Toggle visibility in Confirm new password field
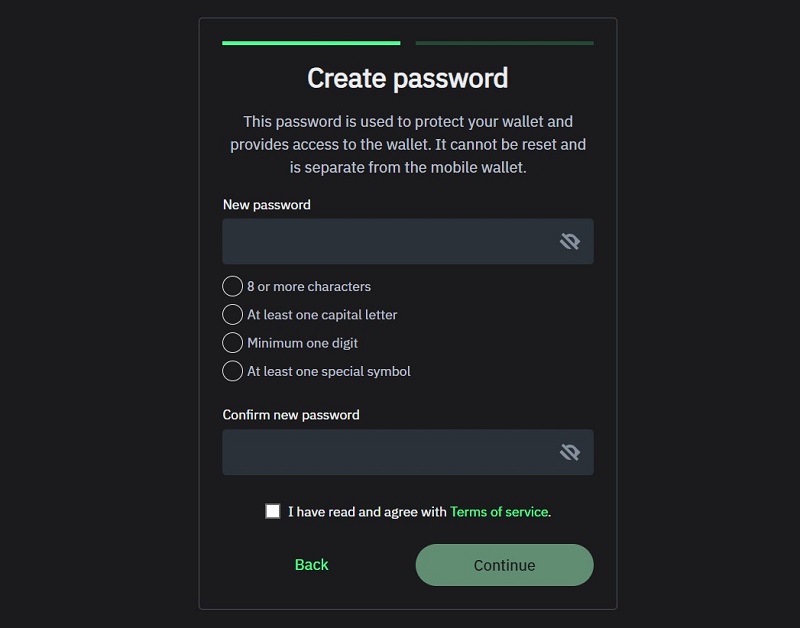The image size is (800, 628). [570, 452]
